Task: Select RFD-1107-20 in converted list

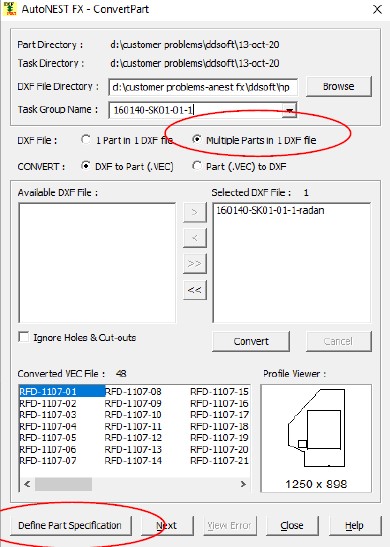Action: pos(219,449)
